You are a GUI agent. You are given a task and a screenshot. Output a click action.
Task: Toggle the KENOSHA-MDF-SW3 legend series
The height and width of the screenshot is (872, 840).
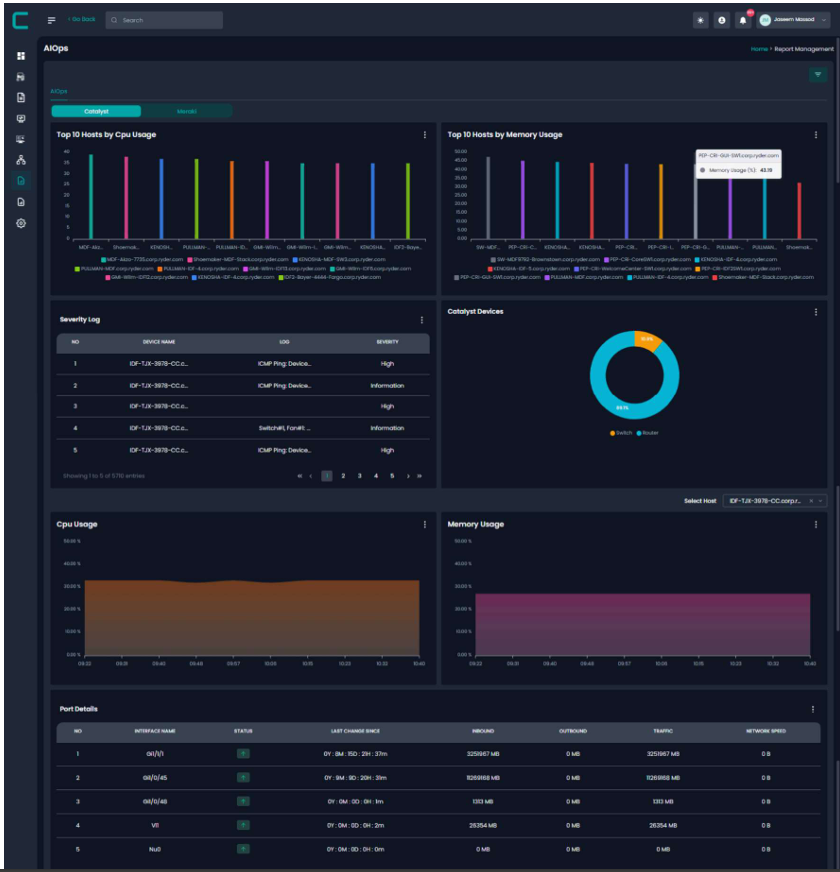tap(339, 260)
